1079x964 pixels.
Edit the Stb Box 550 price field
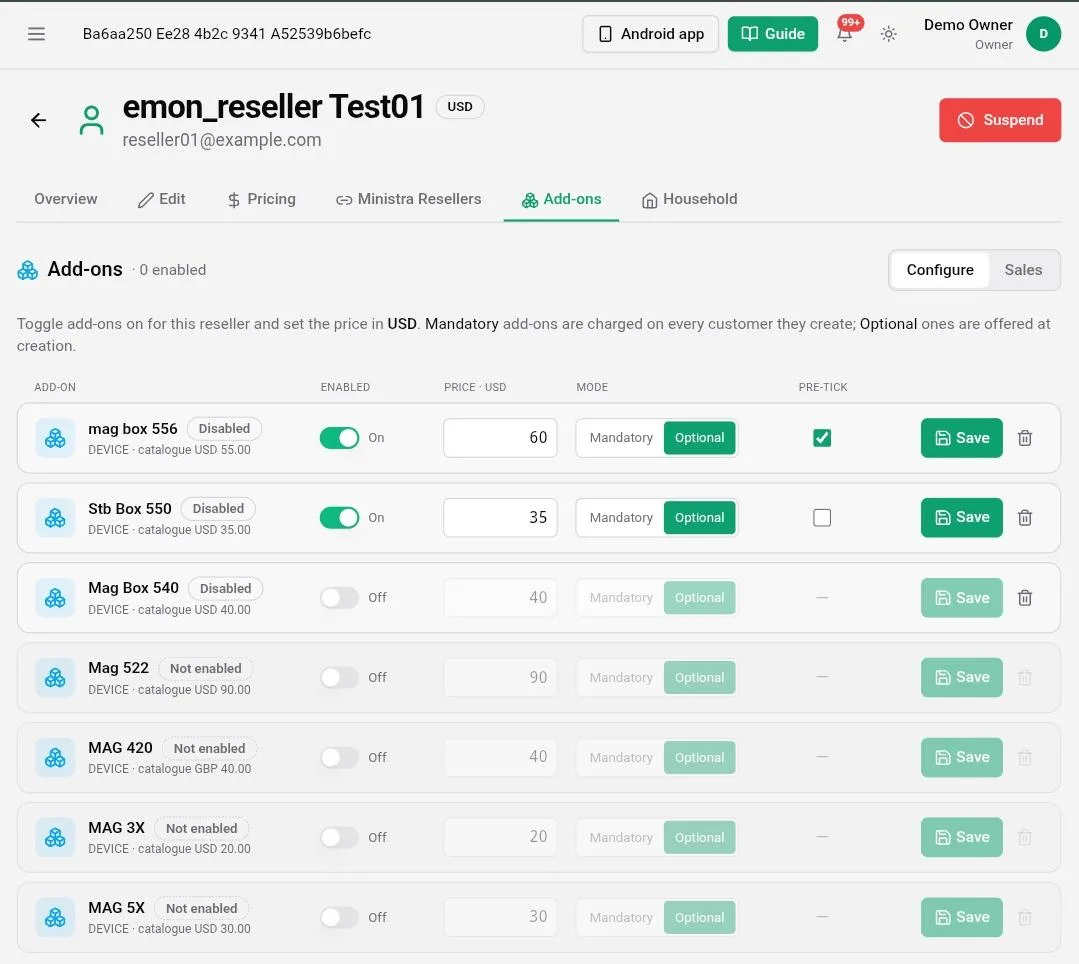(500, 517)
